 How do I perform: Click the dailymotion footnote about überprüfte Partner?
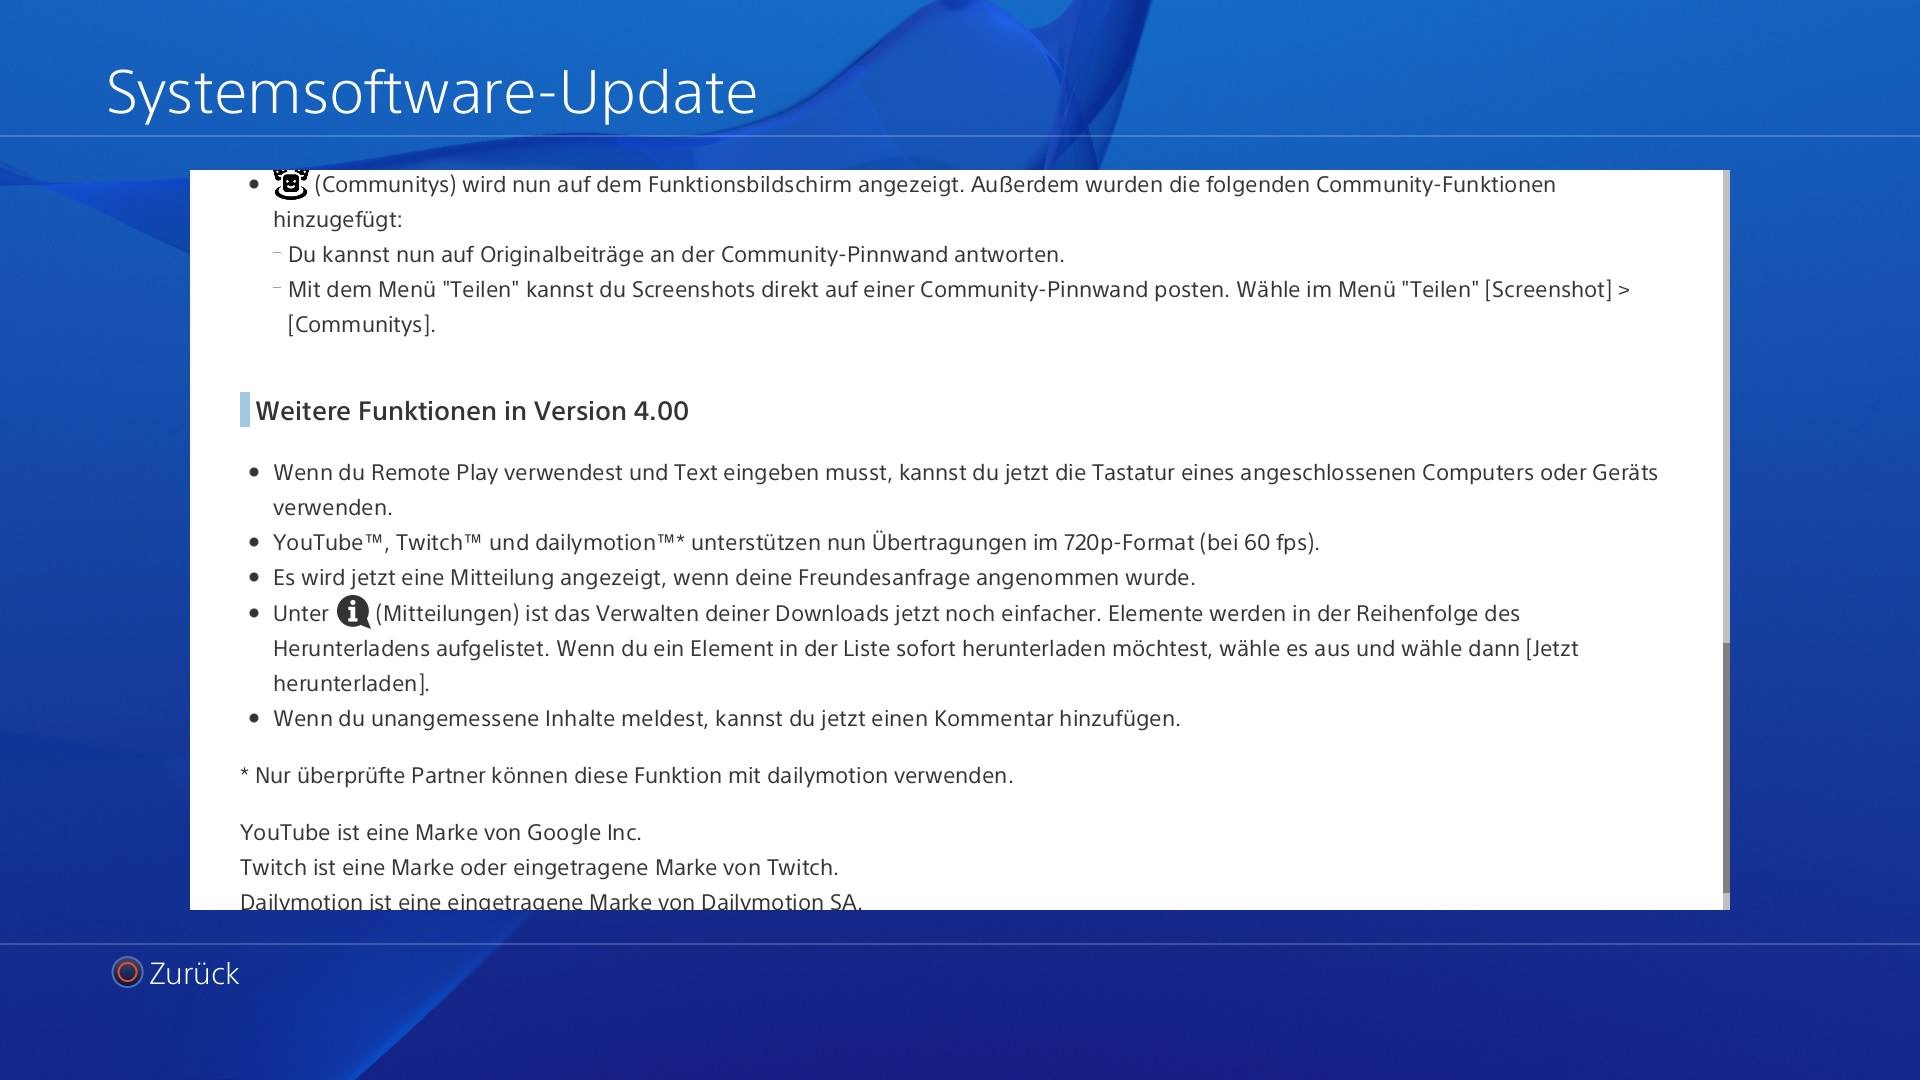click(626, 776)
